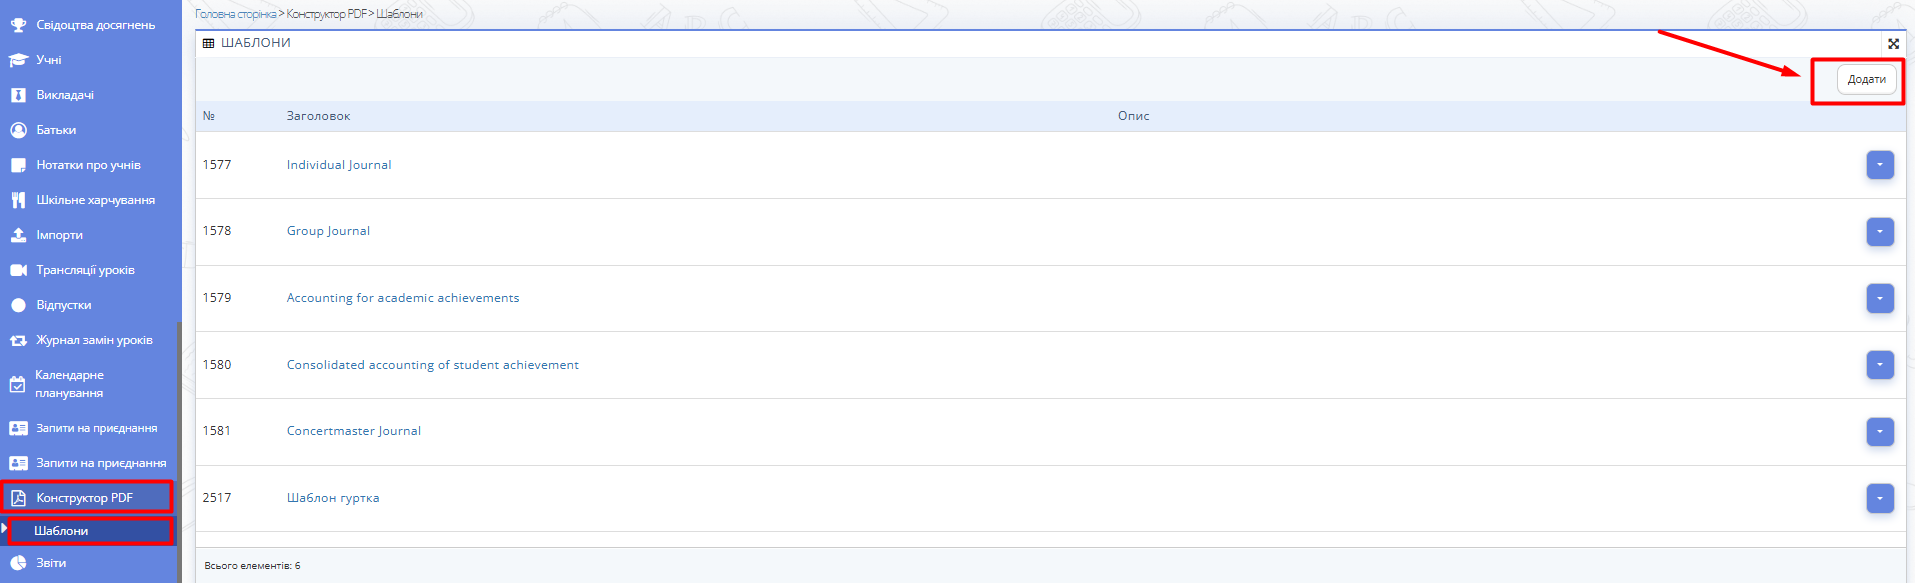This screenshot has height=583, width=1915.
Task: Click the video camera icon for Трансляції уроків
Action: click(18, 270)
